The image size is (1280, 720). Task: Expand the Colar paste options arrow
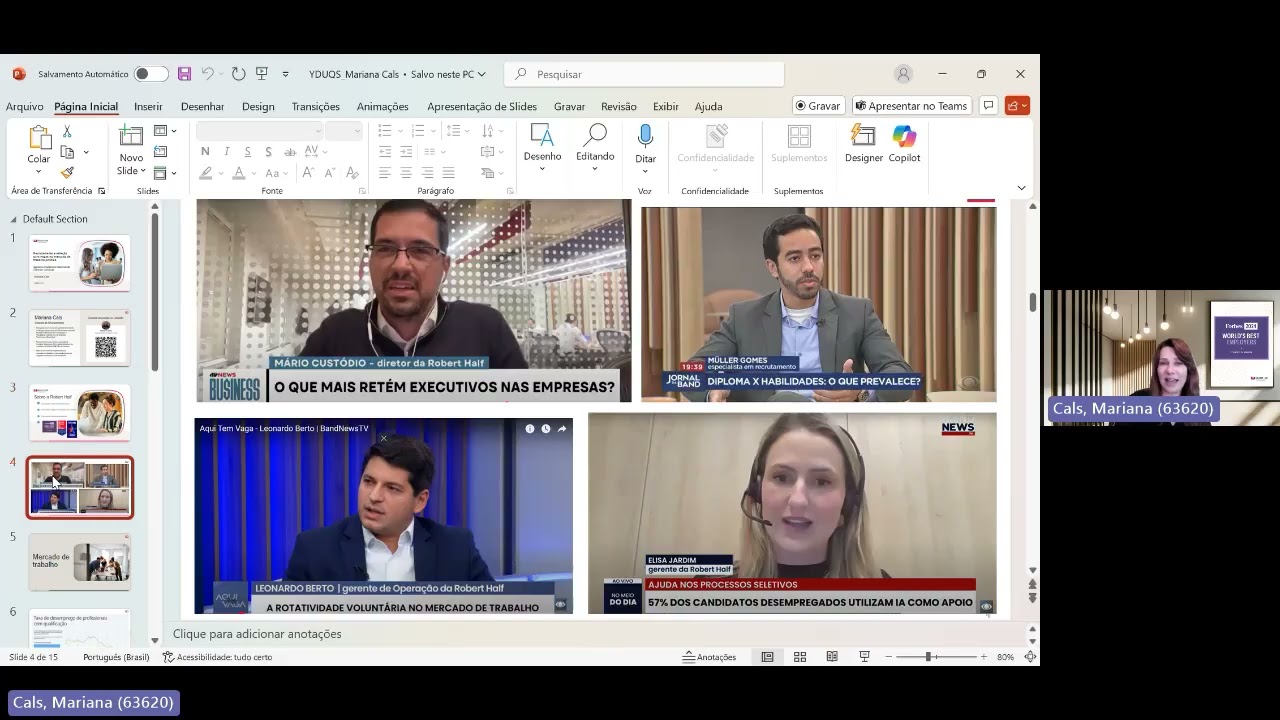38,171
